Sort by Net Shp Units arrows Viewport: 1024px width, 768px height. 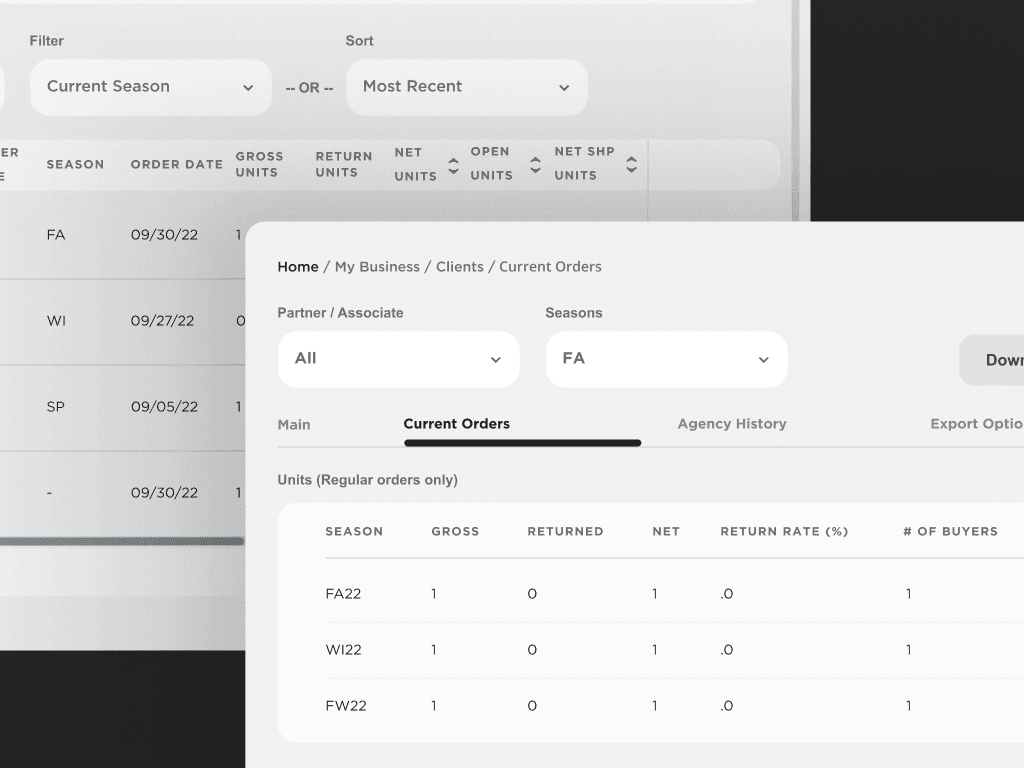coord(631,165)
